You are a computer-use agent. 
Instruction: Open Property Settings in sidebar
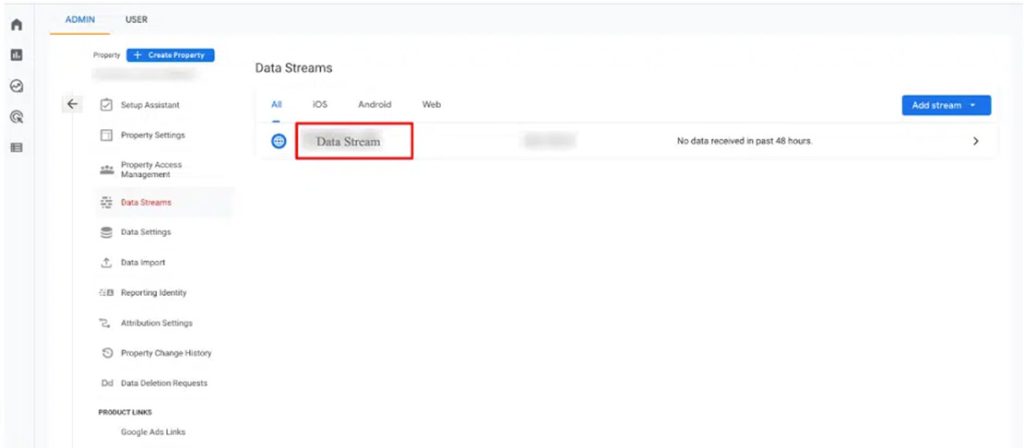point(152,135)
